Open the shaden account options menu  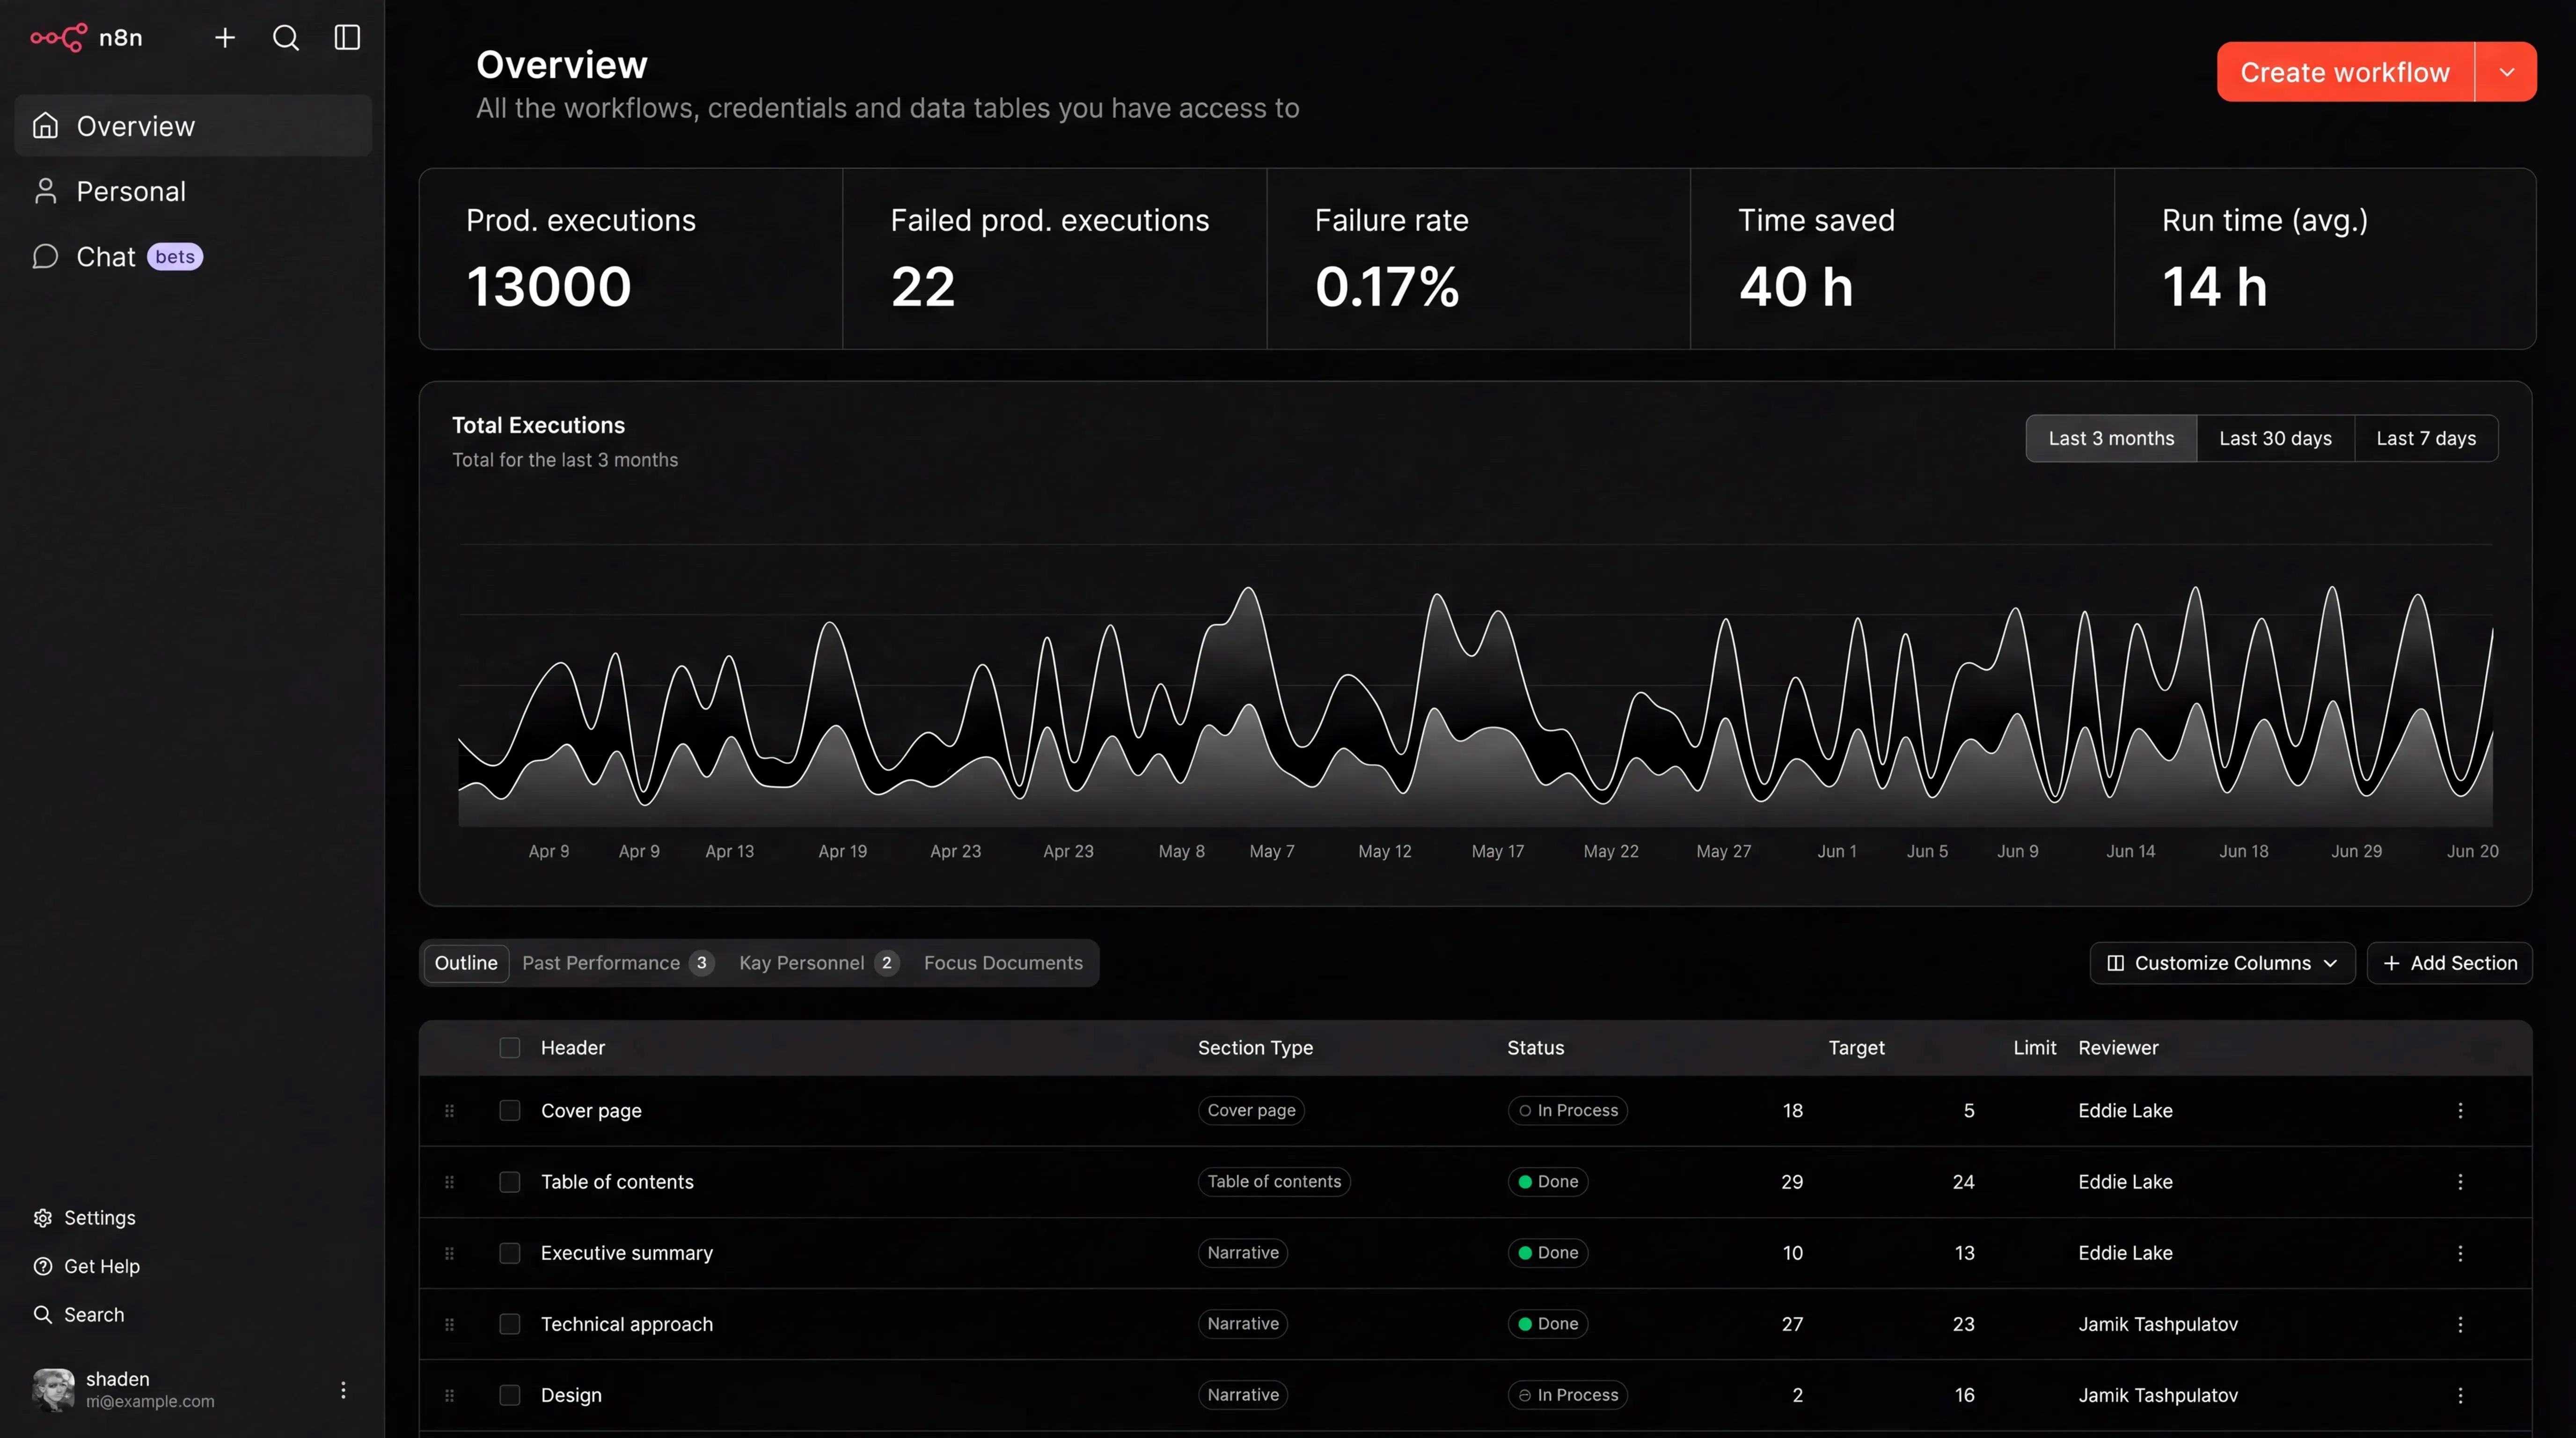pyautogui.click(x=343, y=1390)
